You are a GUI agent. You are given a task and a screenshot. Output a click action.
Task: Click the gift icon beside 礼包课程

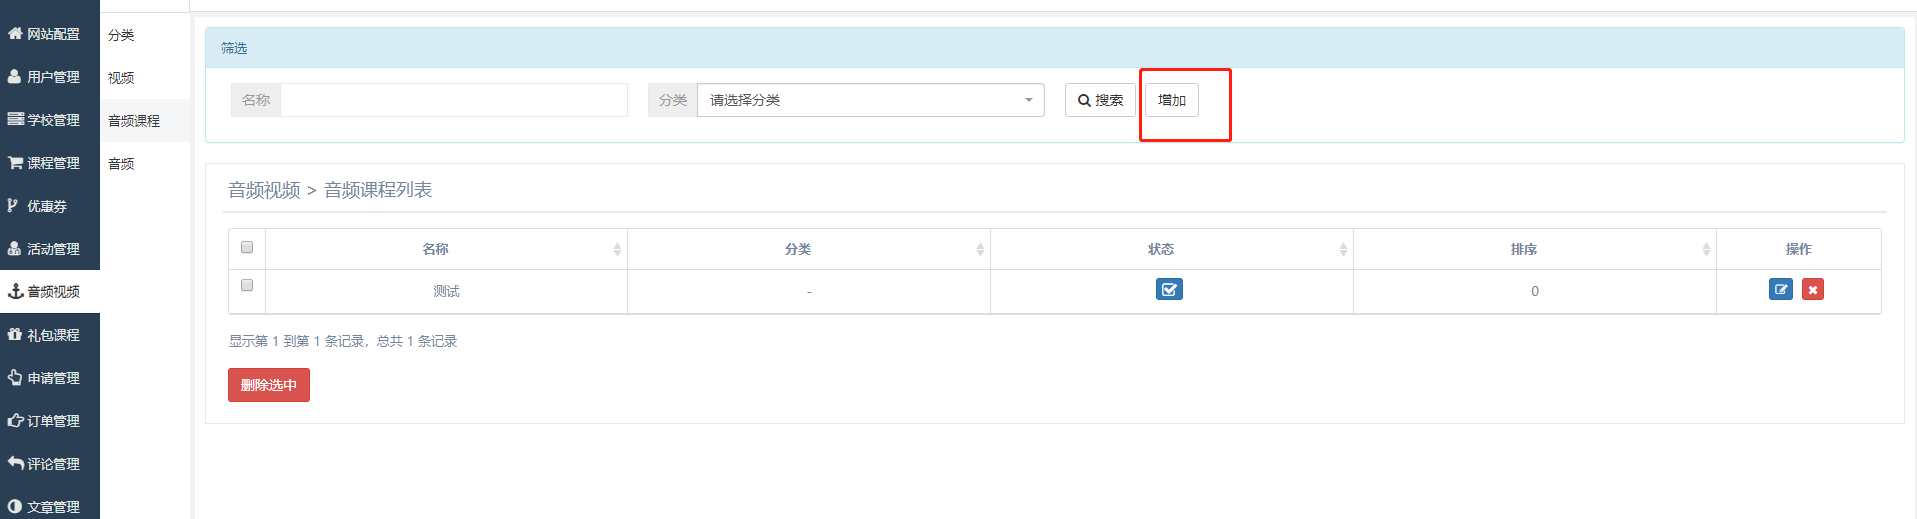15,334
